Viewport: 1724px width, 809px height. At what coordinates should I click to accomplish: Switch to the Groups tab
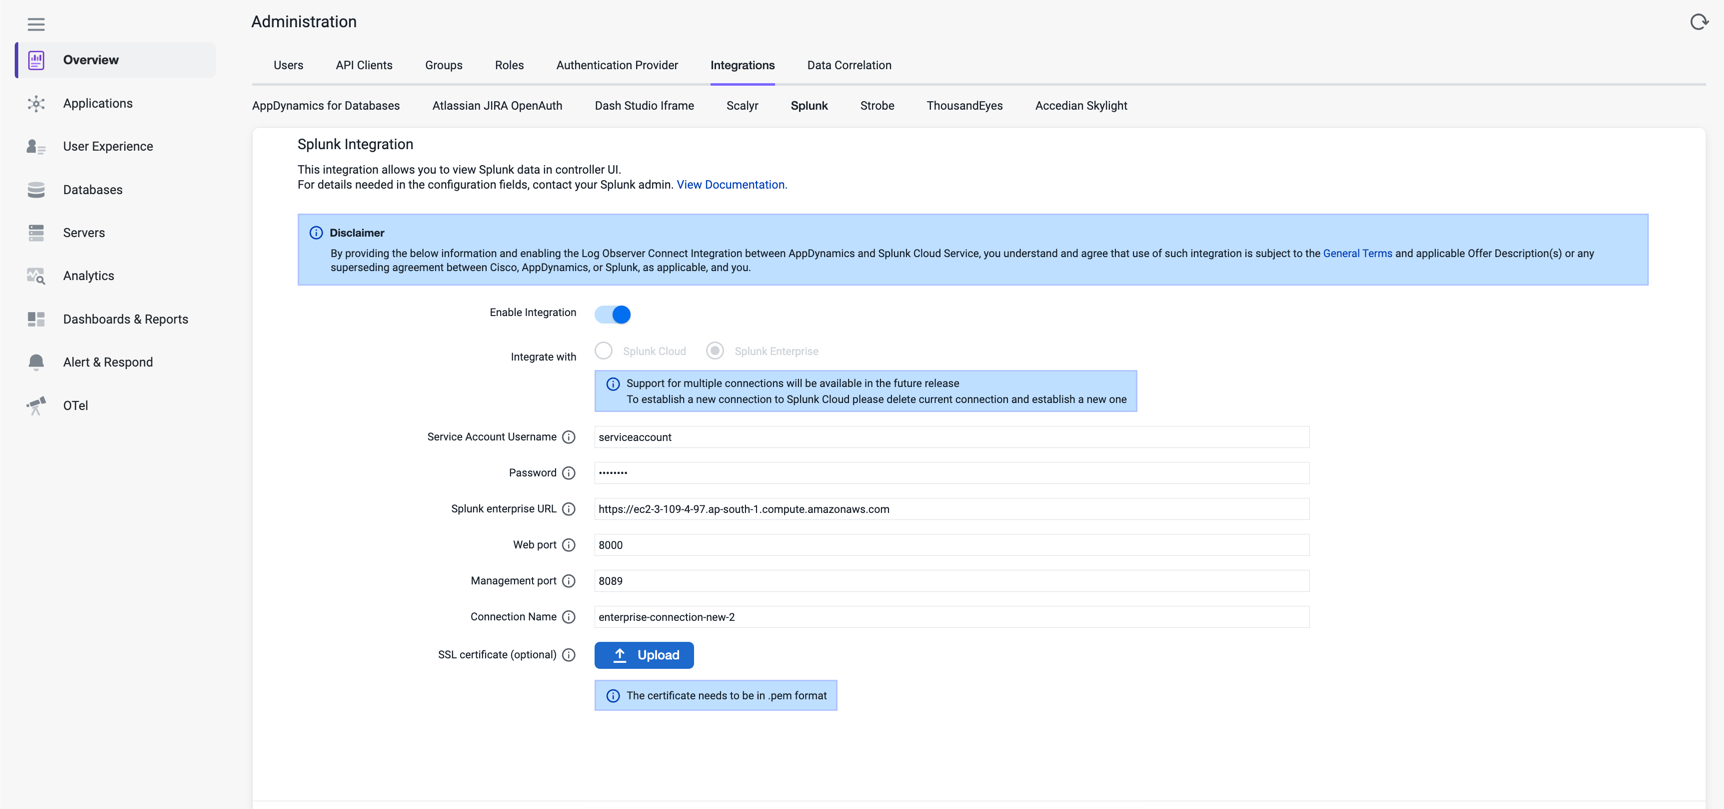coord(444,65)
